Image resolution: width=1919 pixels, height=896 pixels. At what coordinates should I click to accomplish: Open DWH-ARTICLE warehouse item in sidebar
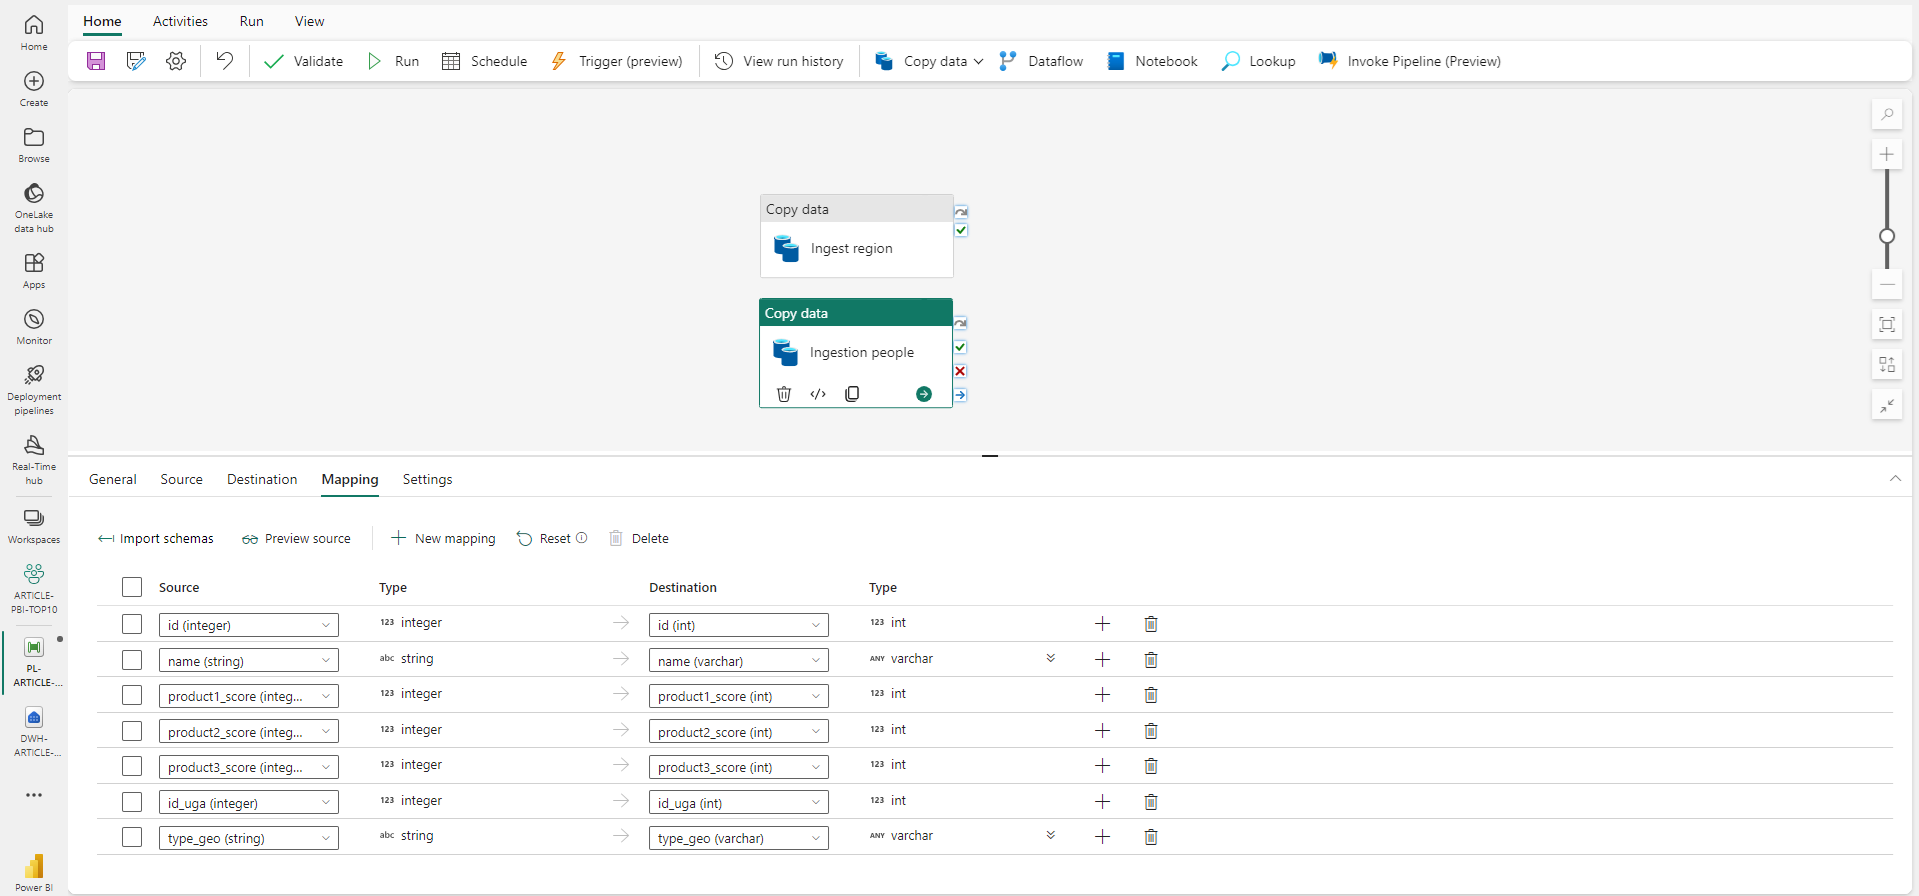pyautogui.click(x=34, y=732)
